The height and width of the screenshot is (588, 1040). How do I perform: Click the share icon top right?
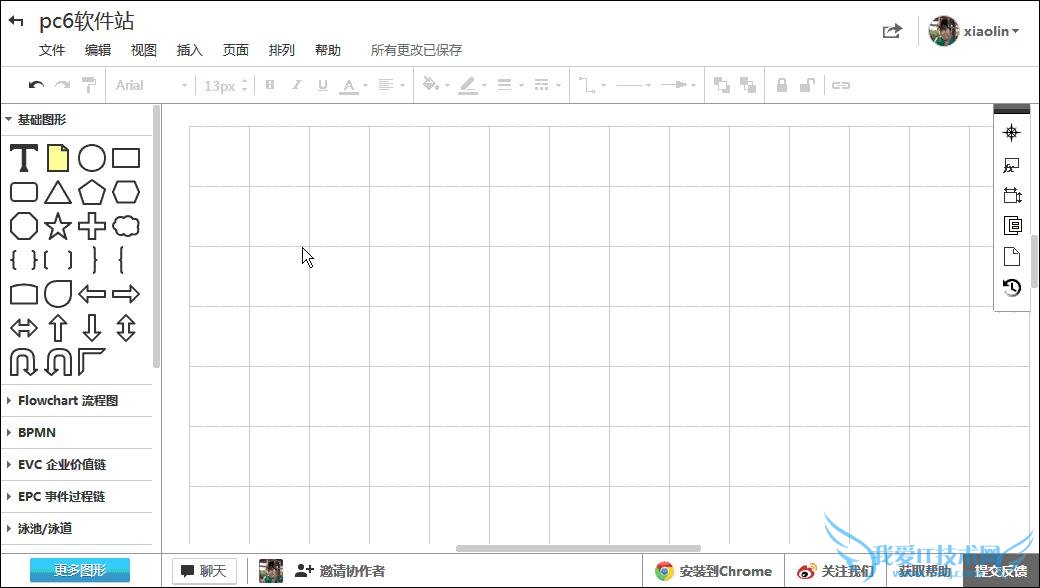pos(892,31)
